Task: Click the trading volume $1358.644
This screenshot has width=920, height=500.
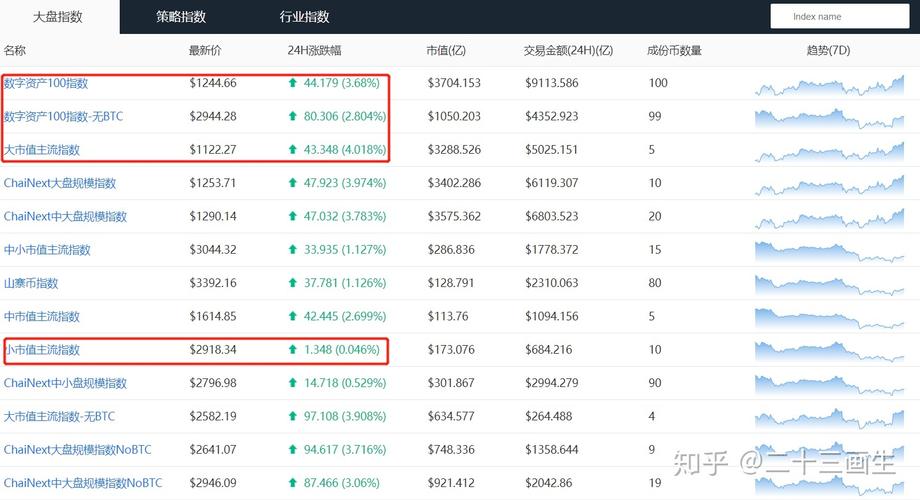Action: (552, 450)
